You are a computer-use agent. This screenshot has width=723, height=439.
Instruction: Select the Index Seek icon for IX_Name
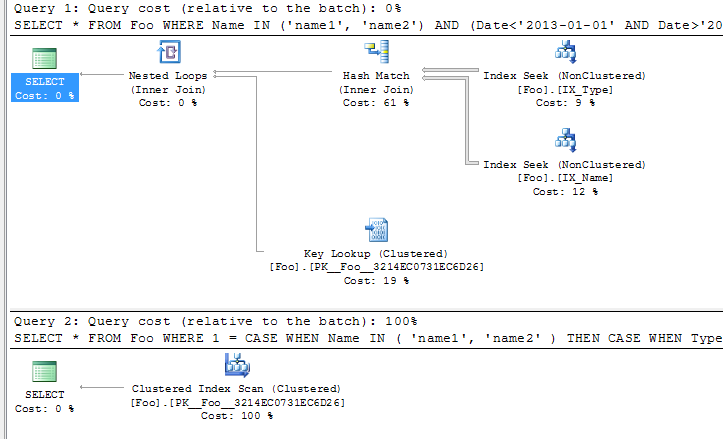(x=564, y=140)
